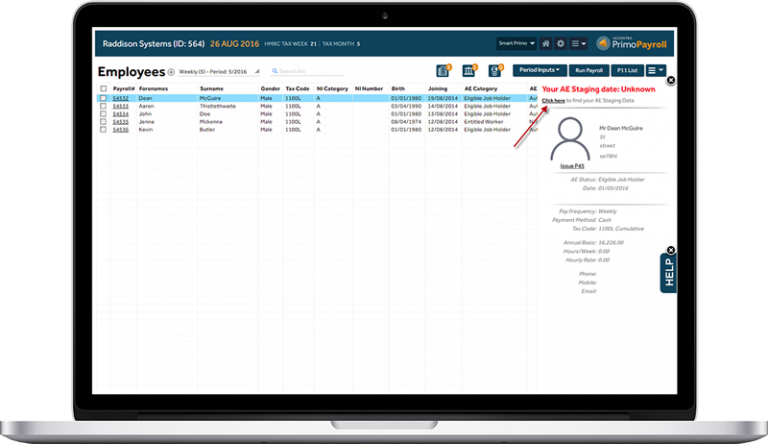Sort by the Birth column header
This screenshot has width=768, height=444.
pyautogui.click(x=398, y=89)
